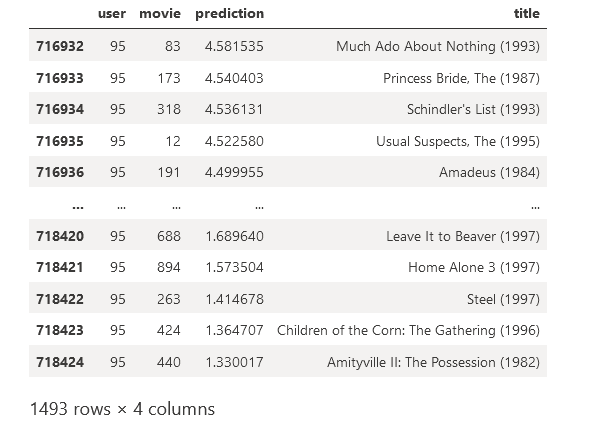Click the Amadeus (1984) cell
The image size is (613, 431).
pos(489,172)
